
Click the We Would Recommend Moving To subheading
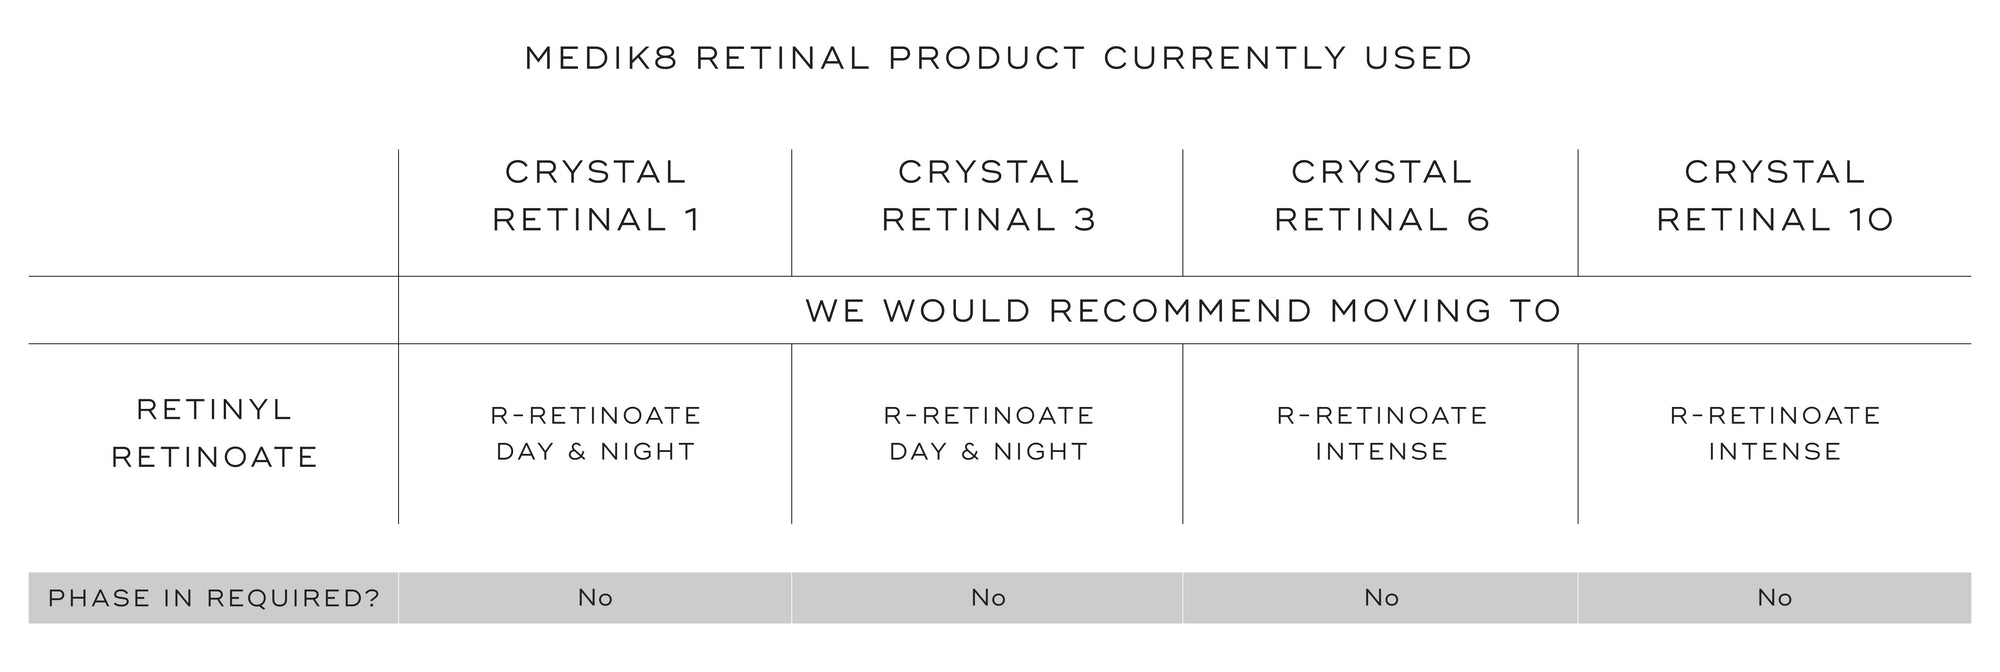coord(1183,311)
